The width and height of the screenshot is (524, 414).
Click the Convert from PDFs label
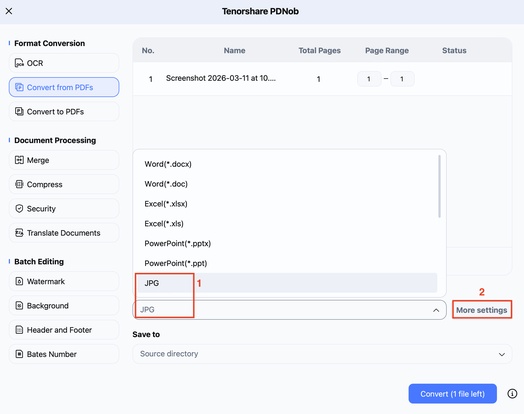60,88
